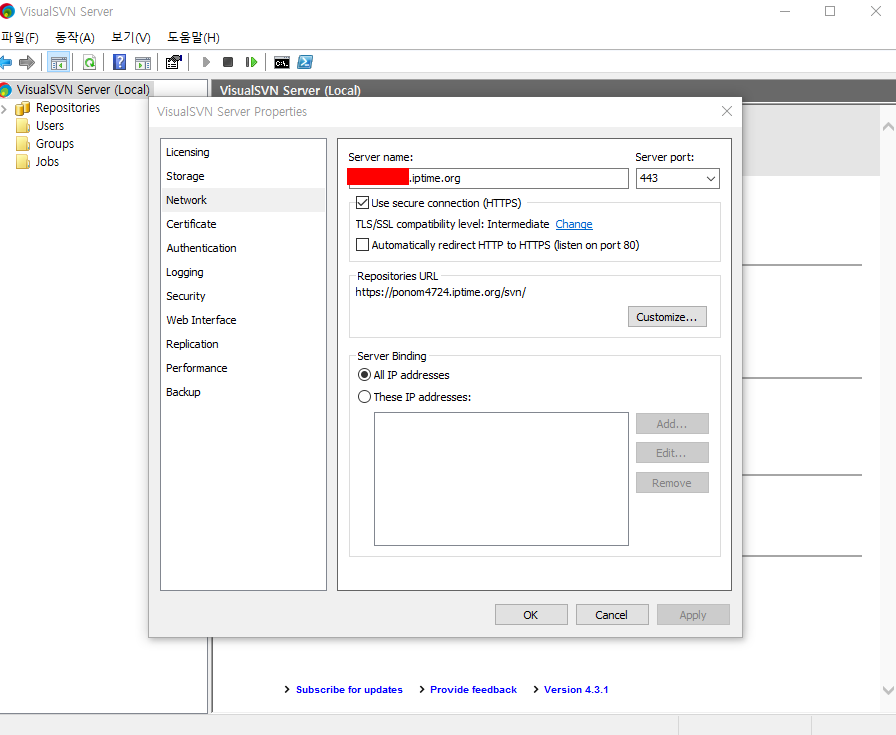Viewport: 896px width, 735px height.
Task: Switch to Security properties page
Action: [x=243, y=296]
